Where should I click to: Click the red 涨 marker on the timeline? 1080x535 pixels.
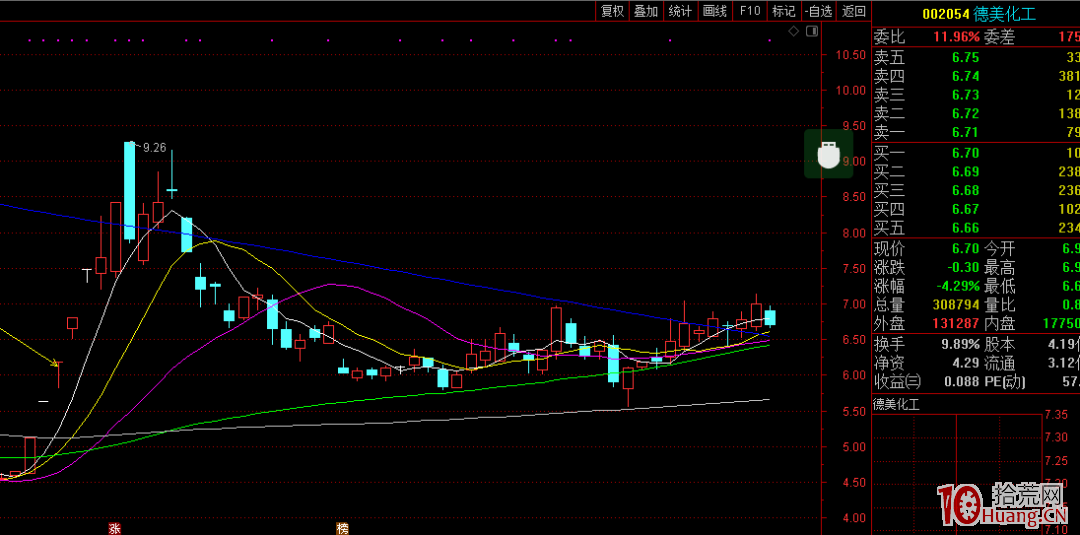114,528
